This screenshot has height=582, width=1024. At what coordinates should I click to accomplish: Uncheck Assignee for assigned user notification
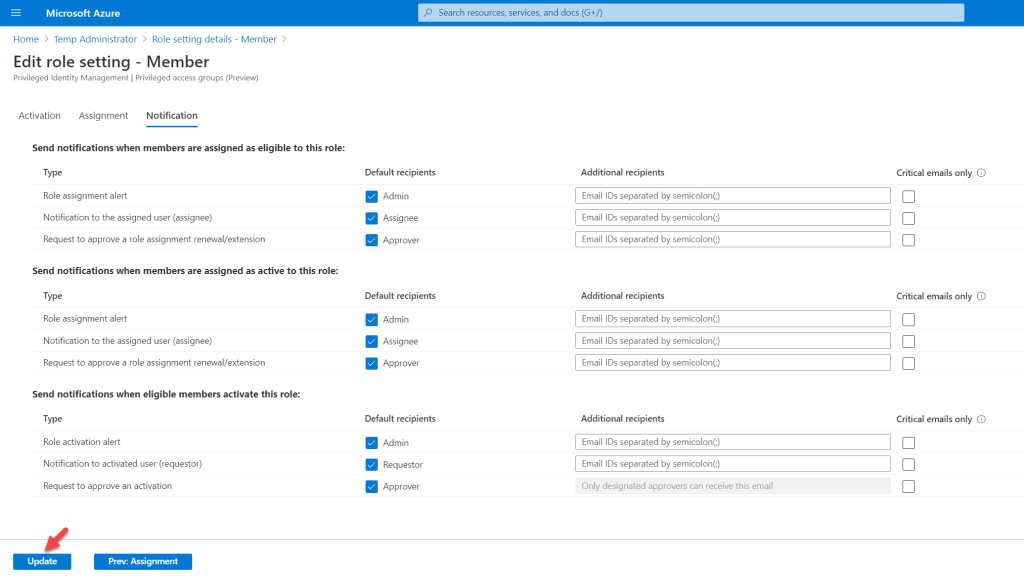point(370,217)
